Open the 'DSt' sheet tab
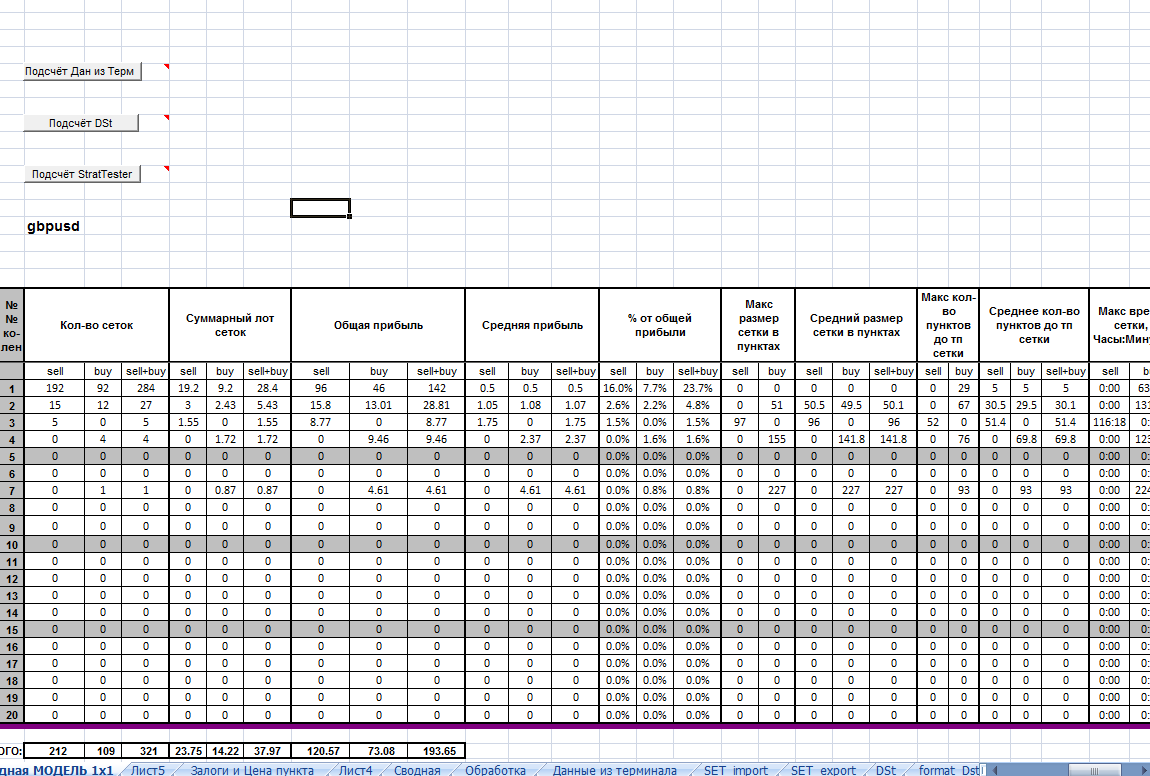1150x776 pixels. coord(886,769)
